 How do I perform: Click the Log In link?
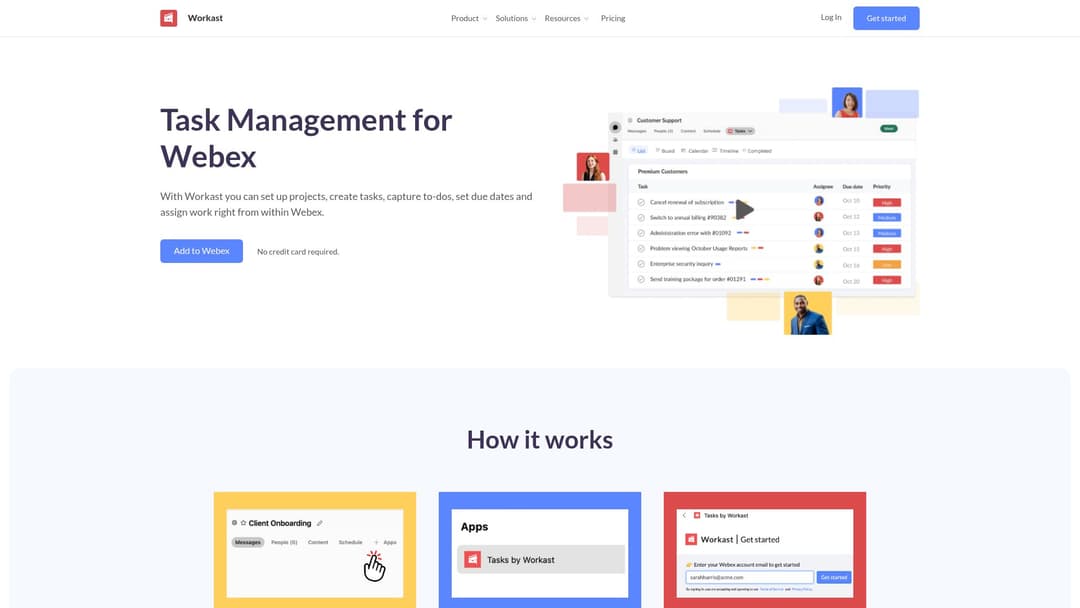(x=831, y=17)
